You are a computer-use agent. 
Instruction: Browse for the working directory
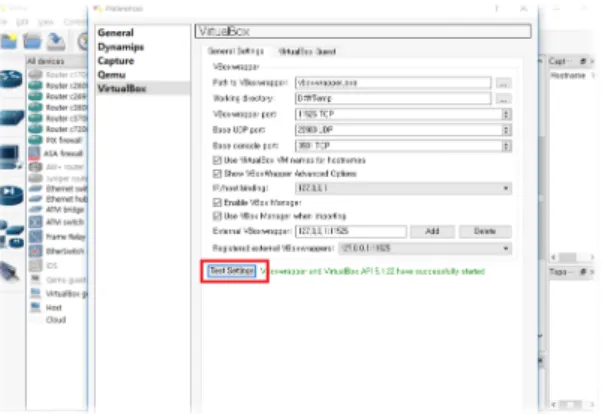[x=503, y=99]
